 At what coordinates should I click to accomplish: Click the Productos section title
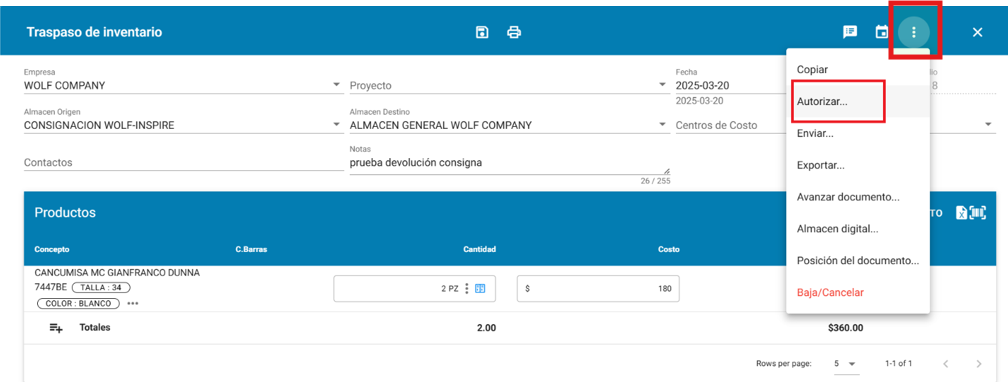coord(65,213)
